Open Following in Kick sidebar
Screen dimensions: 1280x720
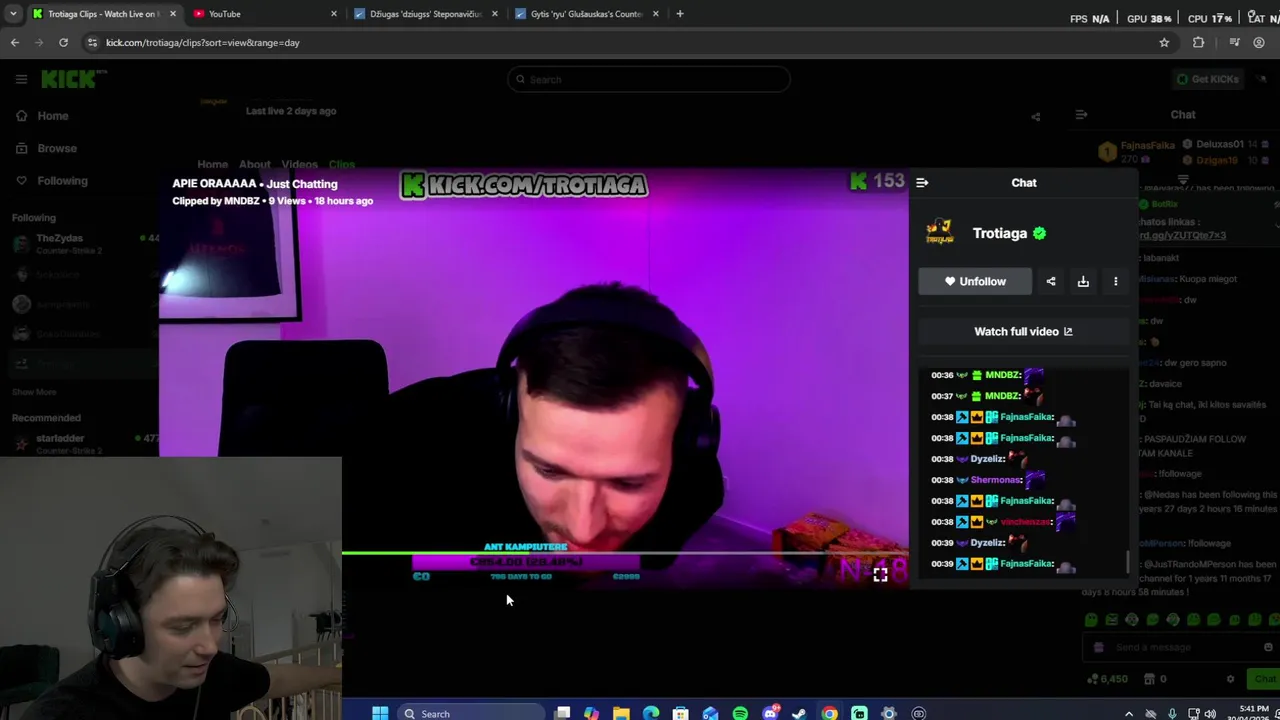[62, 181]
